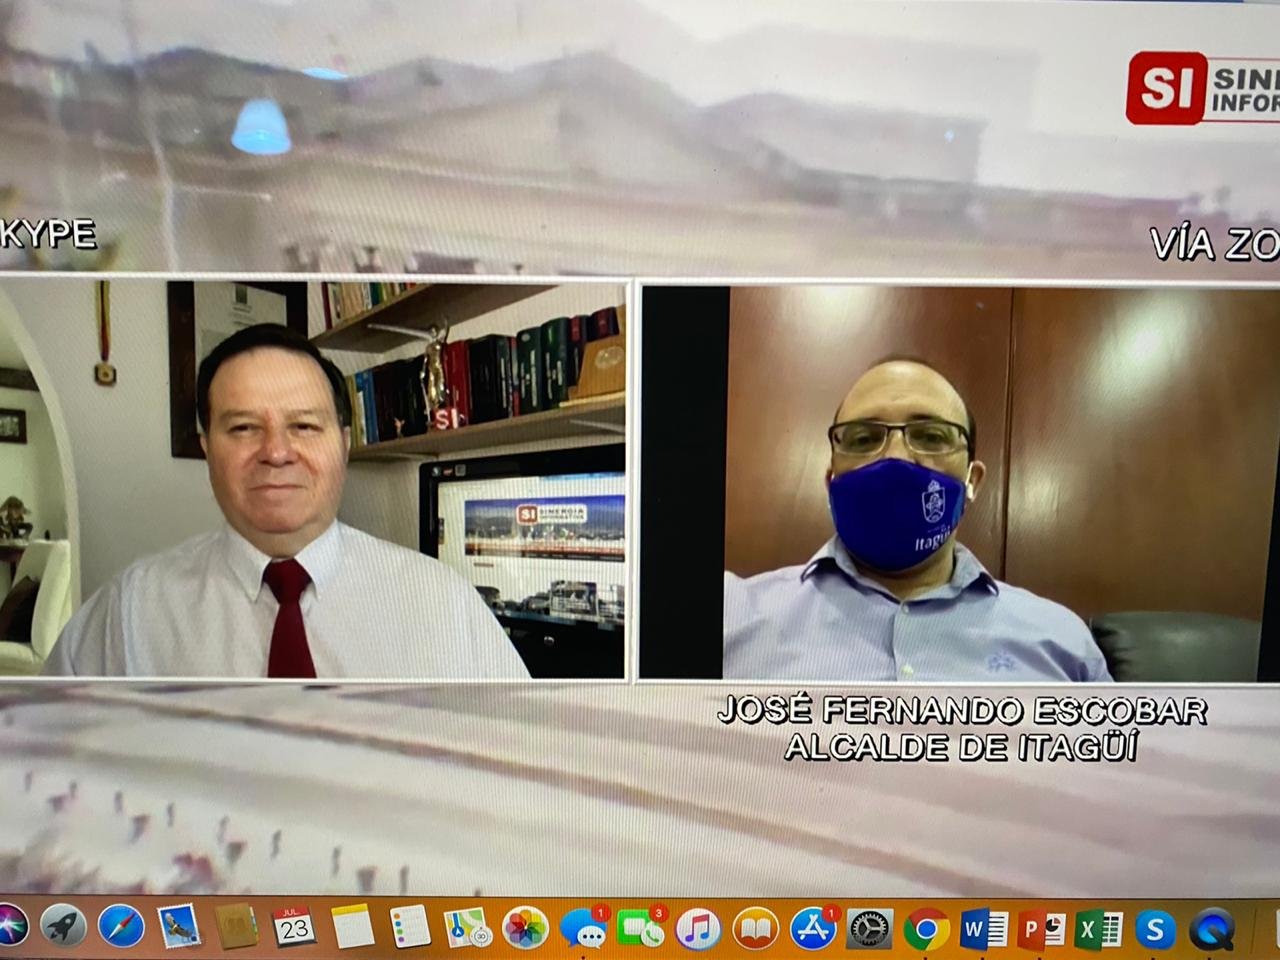Open the Mail stamp icon
Screen dimensions: 1280x960
[179, 927]
